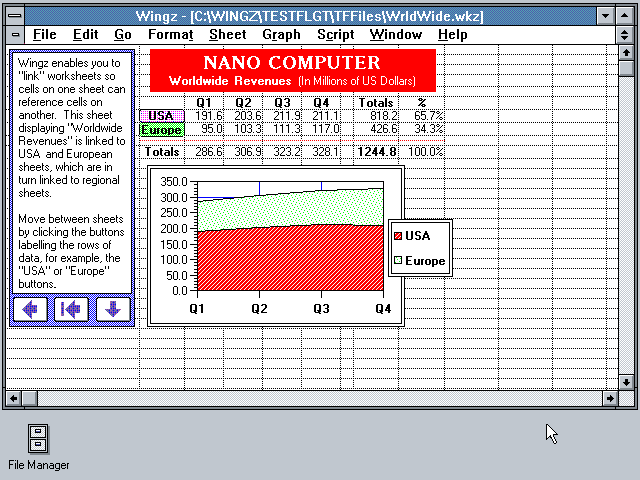The width and height of the screenshot is (640, 480).
Task: Open the File Manager desktop icon
Action: click(38, 447)
